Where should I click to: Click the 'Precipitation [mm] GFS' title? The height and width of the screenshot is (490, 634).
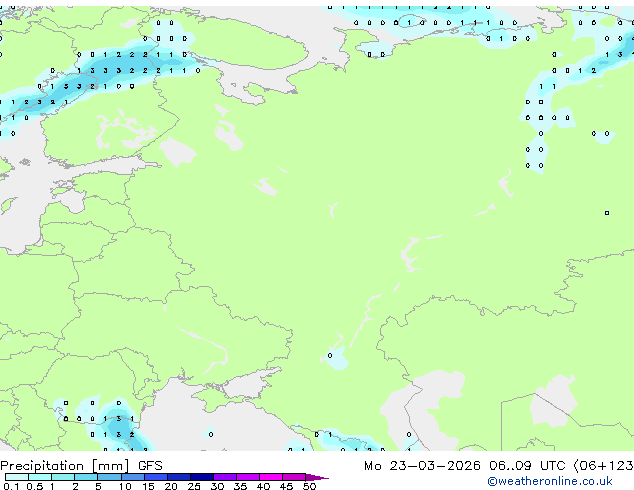coord(81,466)
